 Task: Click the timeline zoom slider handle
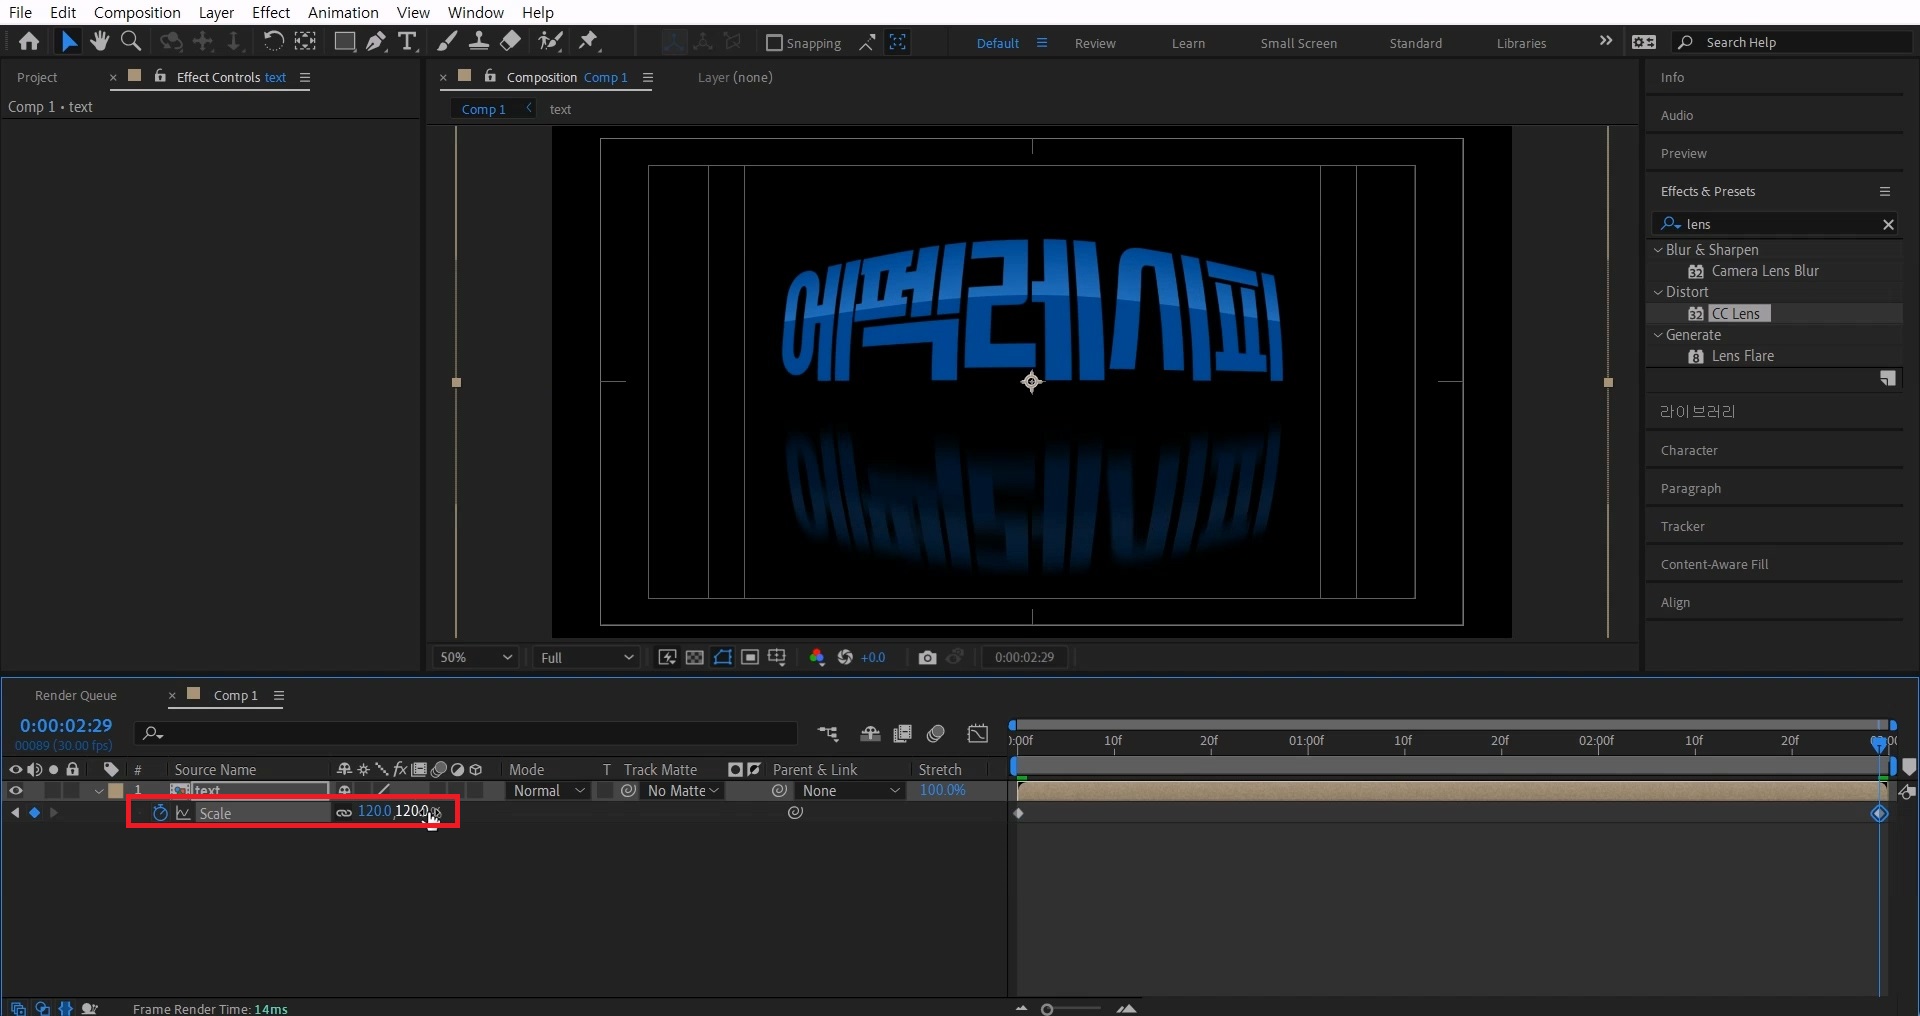[x=1047, y=1009]
